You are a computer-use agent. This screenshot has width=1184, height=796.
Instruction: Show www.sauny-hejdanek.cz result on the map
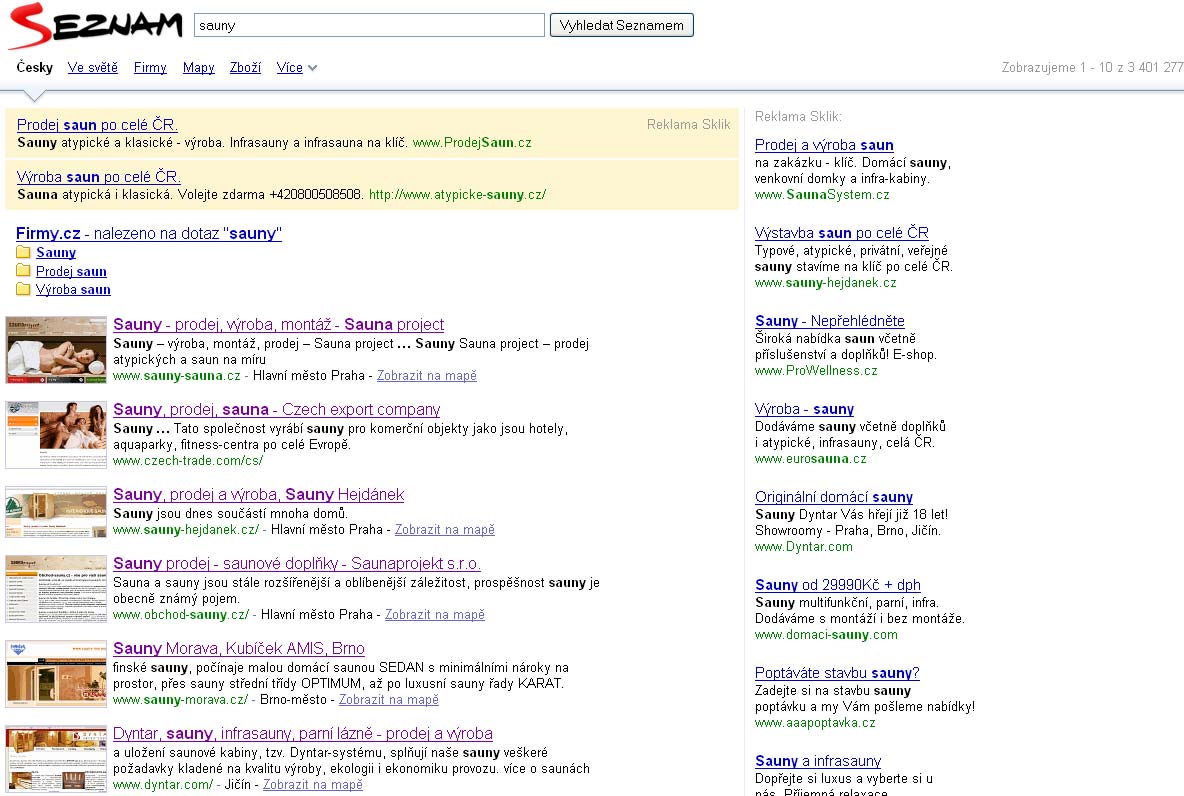[x=445, y=529]
